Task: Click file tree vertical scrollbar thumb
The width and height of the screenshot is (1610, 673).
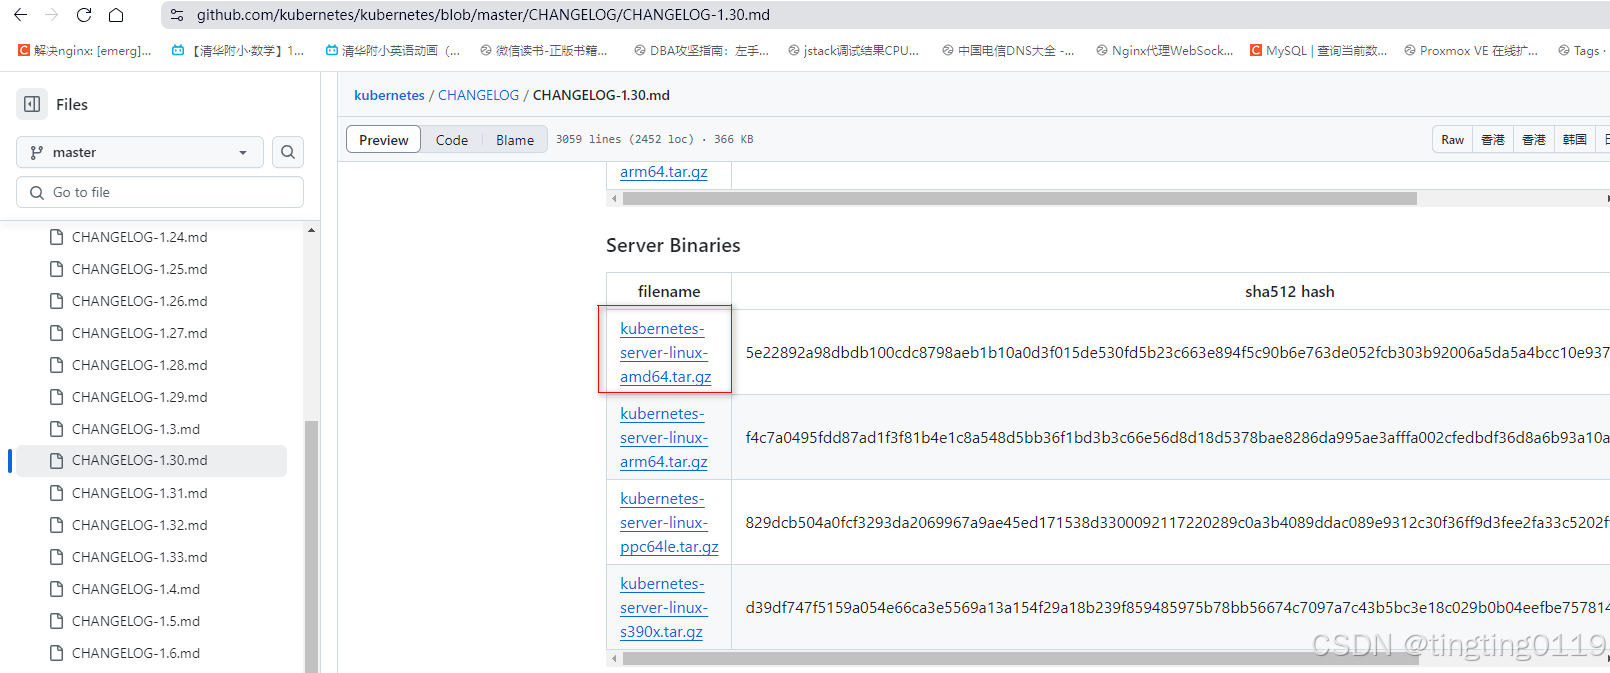Action: click(x=311, y=546)
